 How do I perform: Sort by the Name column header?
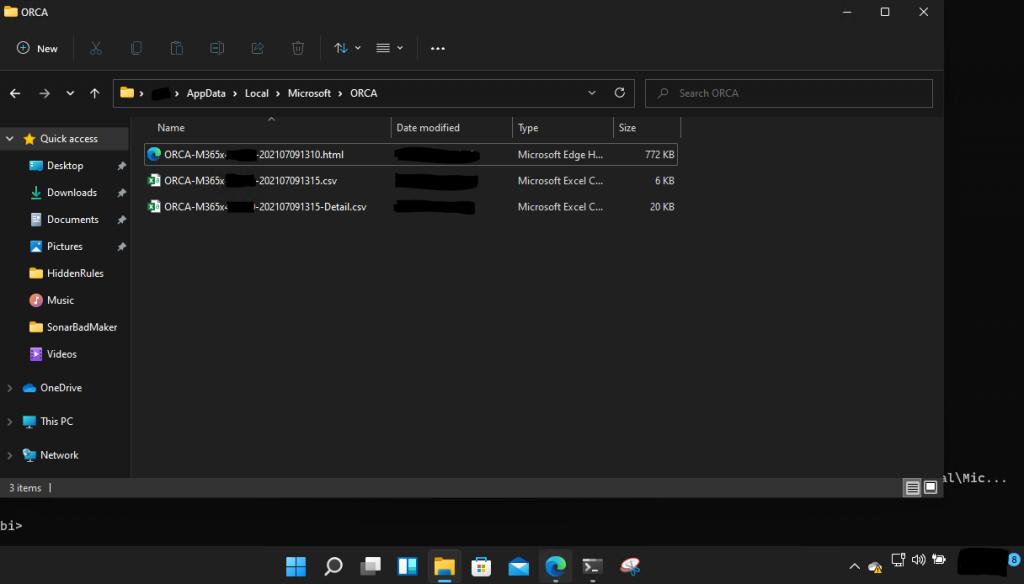point(170,128)
